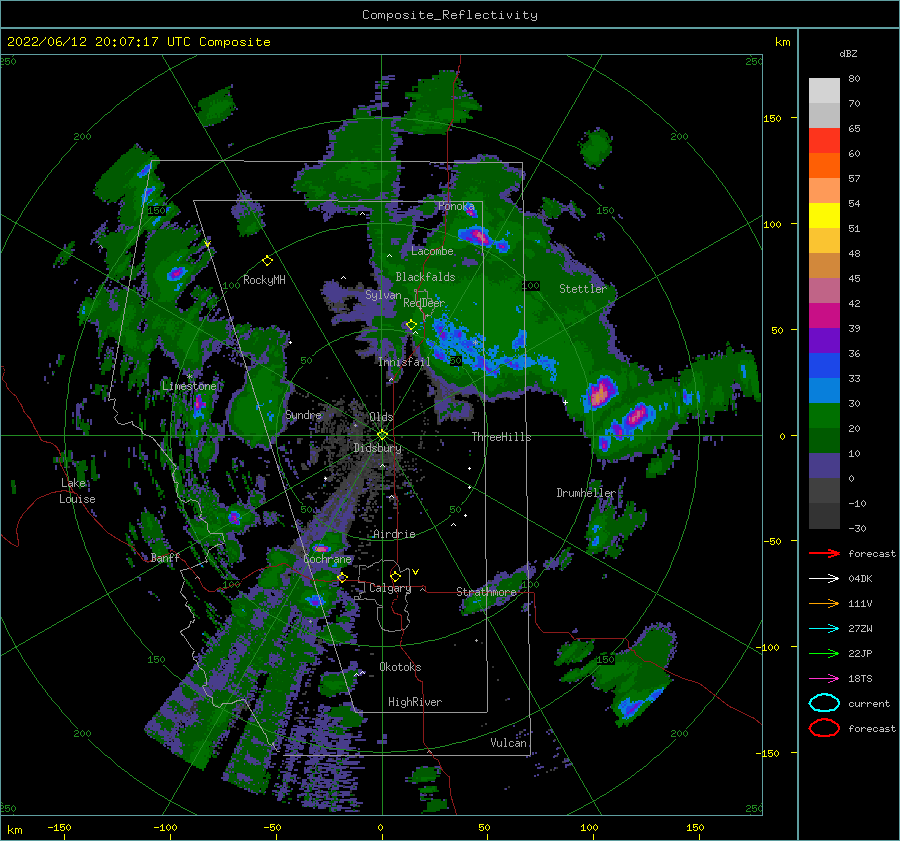Click the yellow diamond marker near RedDeer
The width and height of the screenshot is (900, 841).
click(411, 325)
